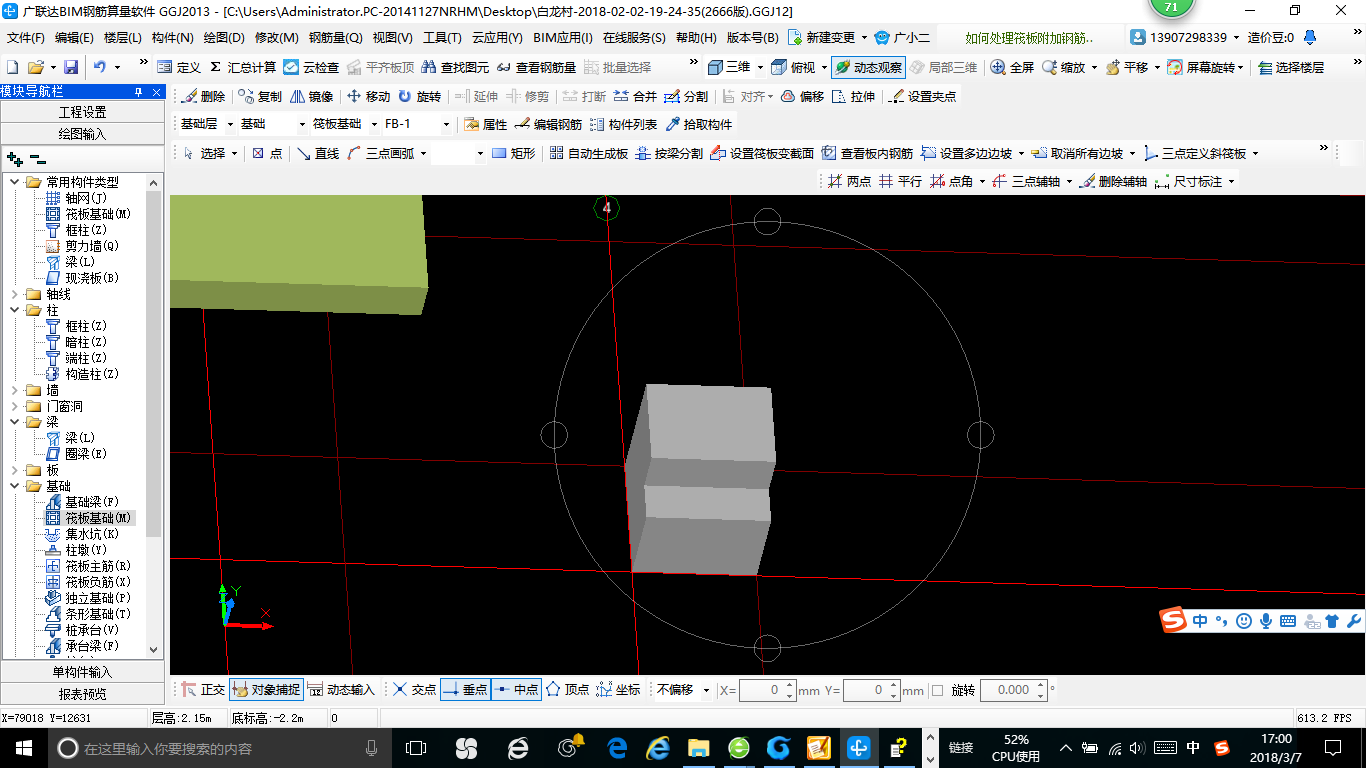Toggle 交点 intersection snap
This screenshot has width=1366, height=768.
(414, 690)
